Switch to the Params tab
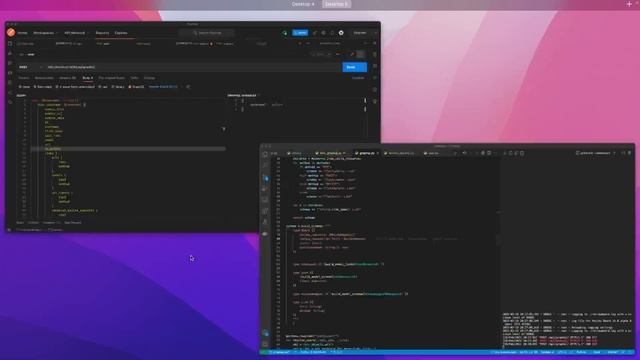640x360 pixels. 24,78
